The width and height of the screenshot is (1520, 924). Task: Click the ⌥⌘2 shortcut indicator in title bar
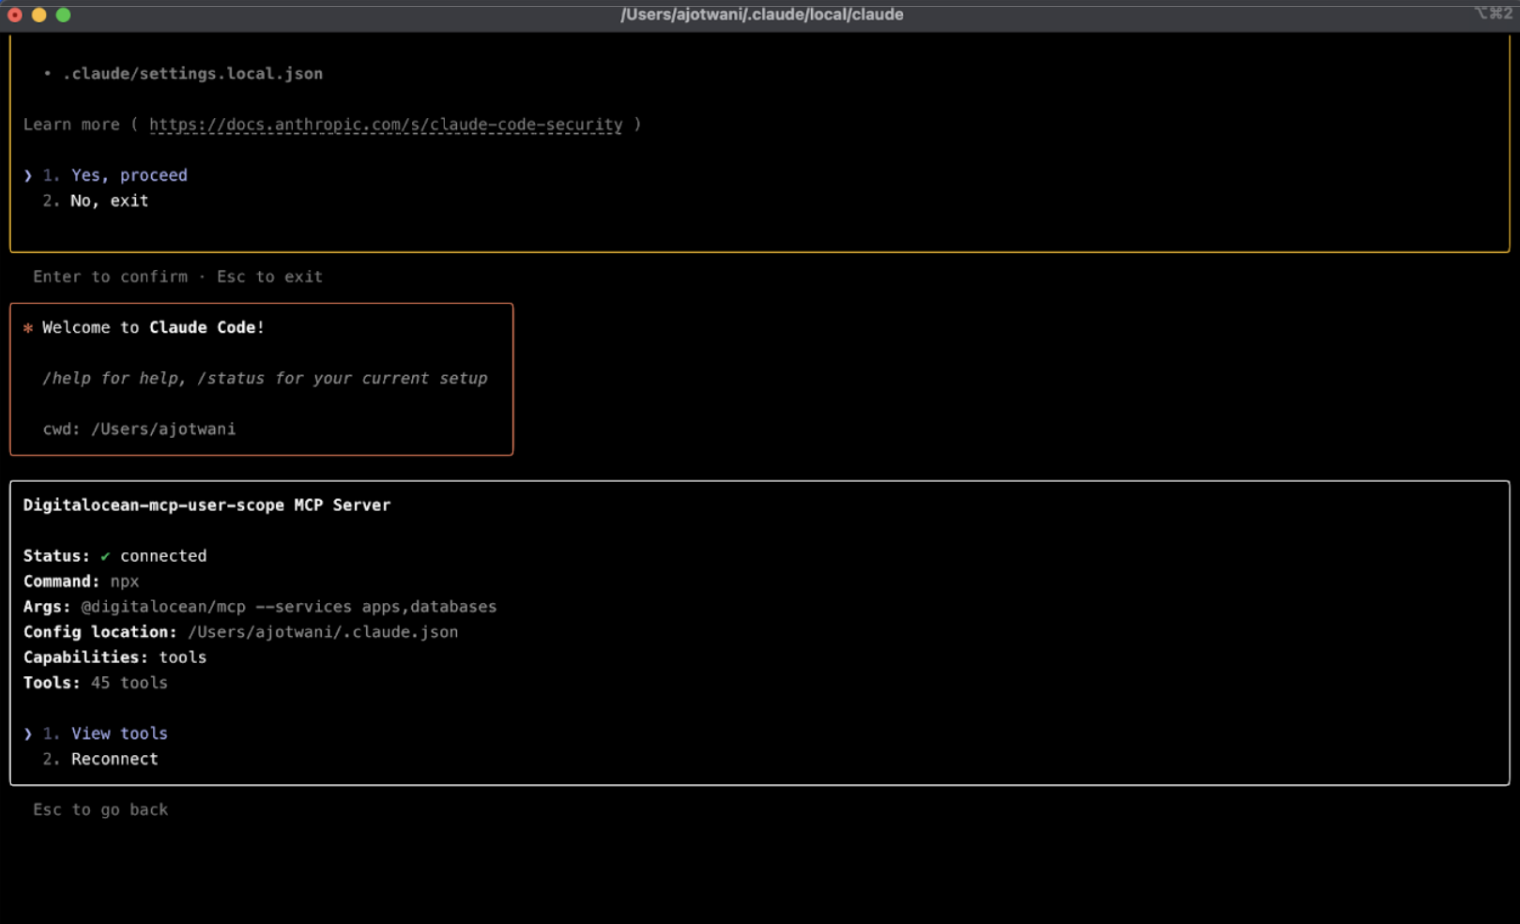pos(1492,14)
